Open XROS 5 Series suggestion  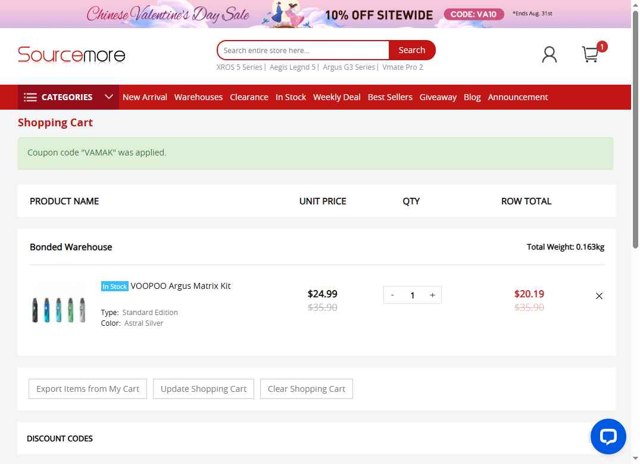pos(239,67)
